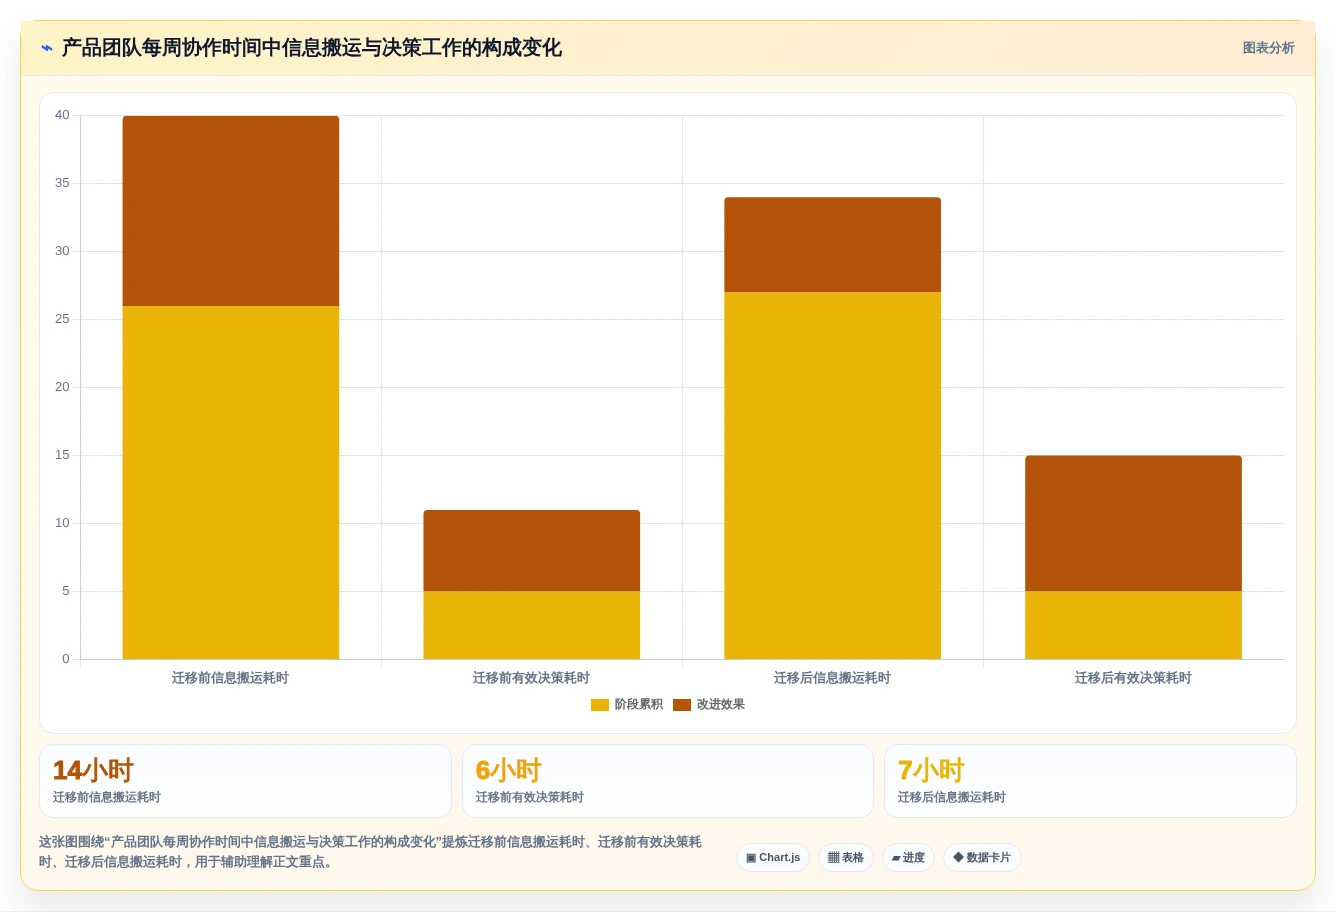Click the chart title 产品团队每周协作时间 heading
The height and width of the screenshot is (912, 1336).
click(x=311, y=48)
